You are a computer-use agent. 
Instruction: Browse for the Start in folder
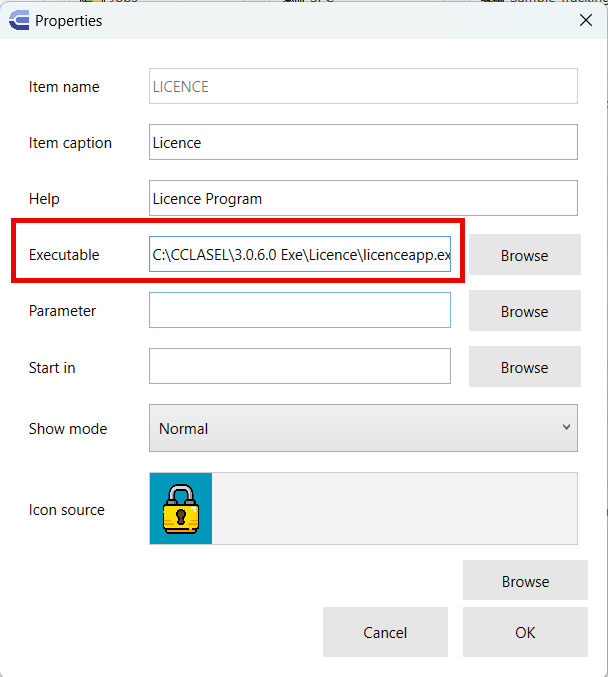coord(525,367)
